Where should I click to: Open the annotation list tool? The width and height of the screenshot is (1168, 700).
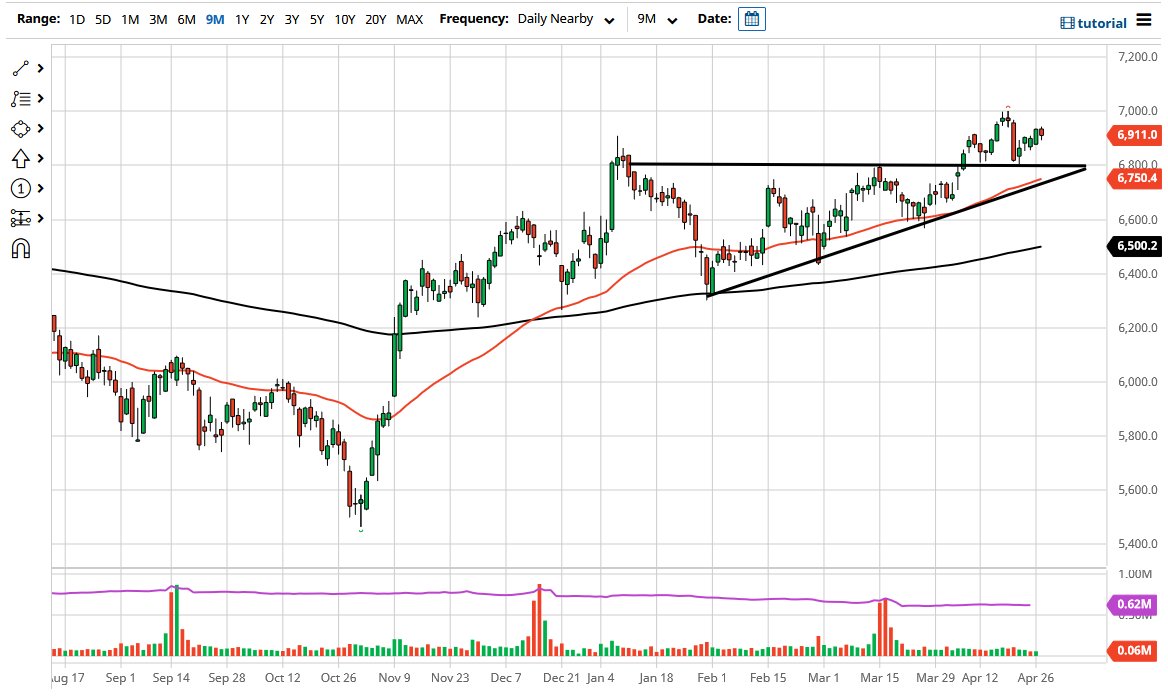tap(20, 98)
